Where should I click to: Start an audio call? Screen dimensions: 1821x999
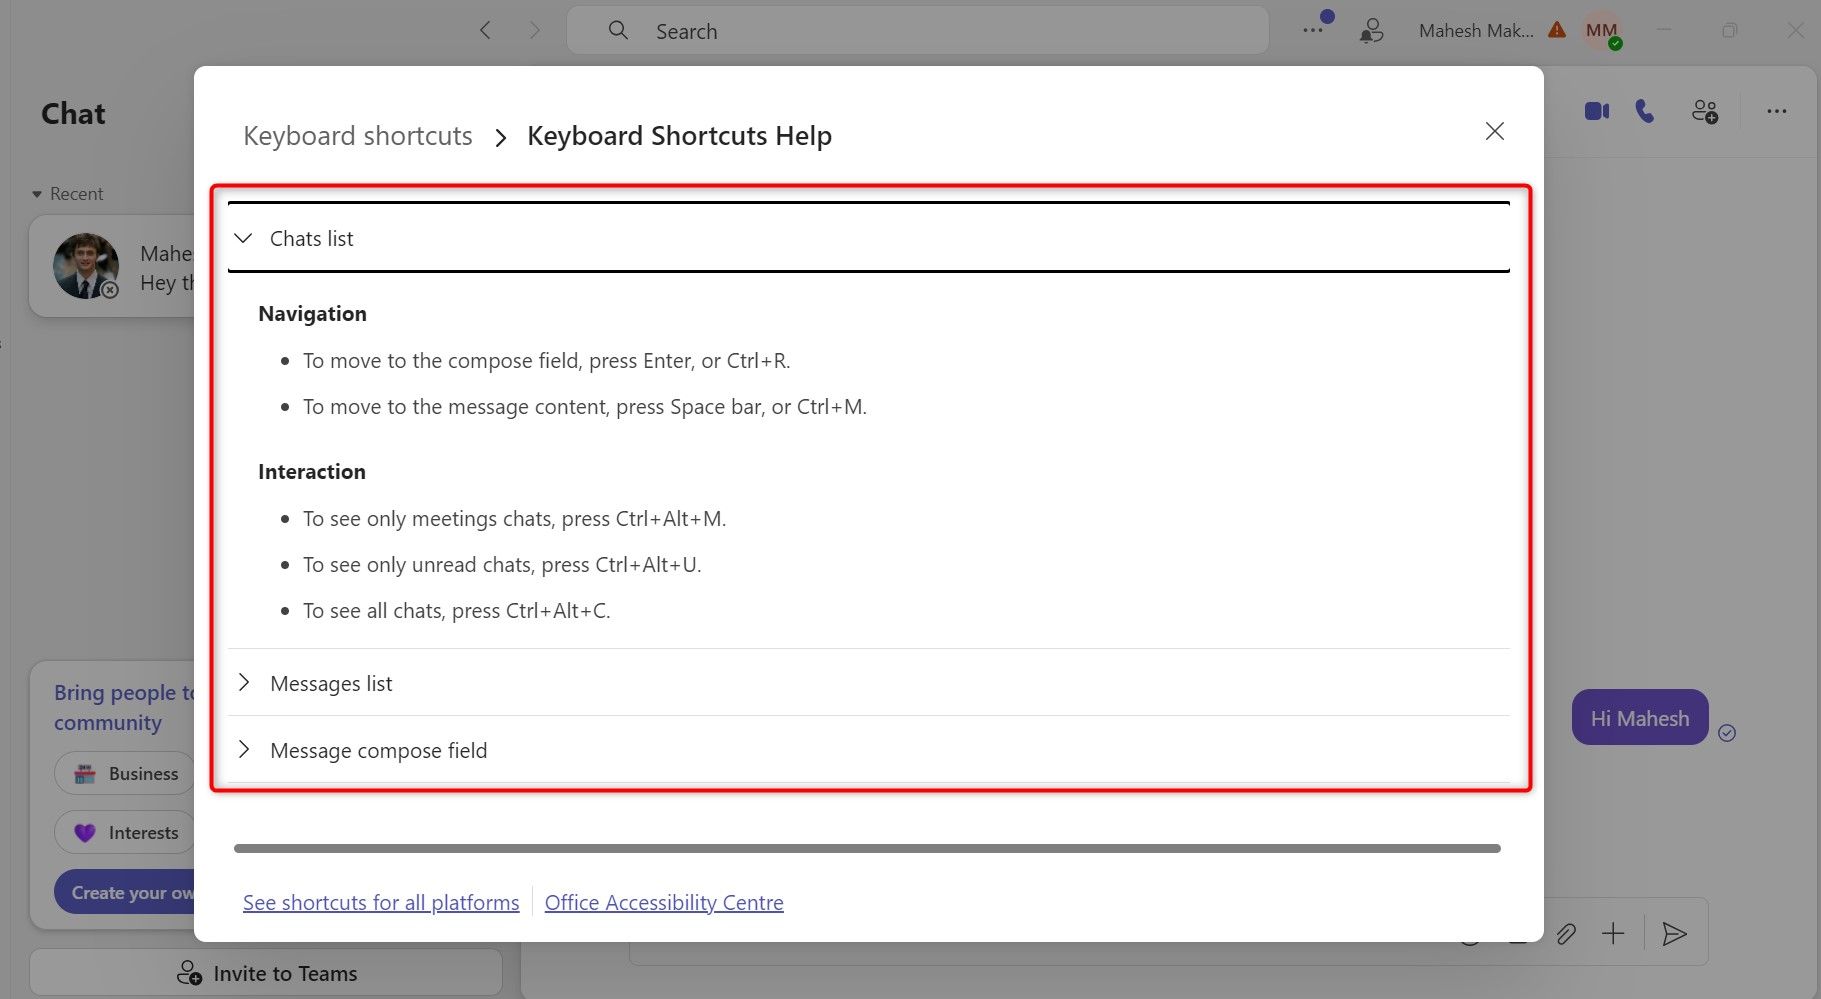[x=1645, y=111]
